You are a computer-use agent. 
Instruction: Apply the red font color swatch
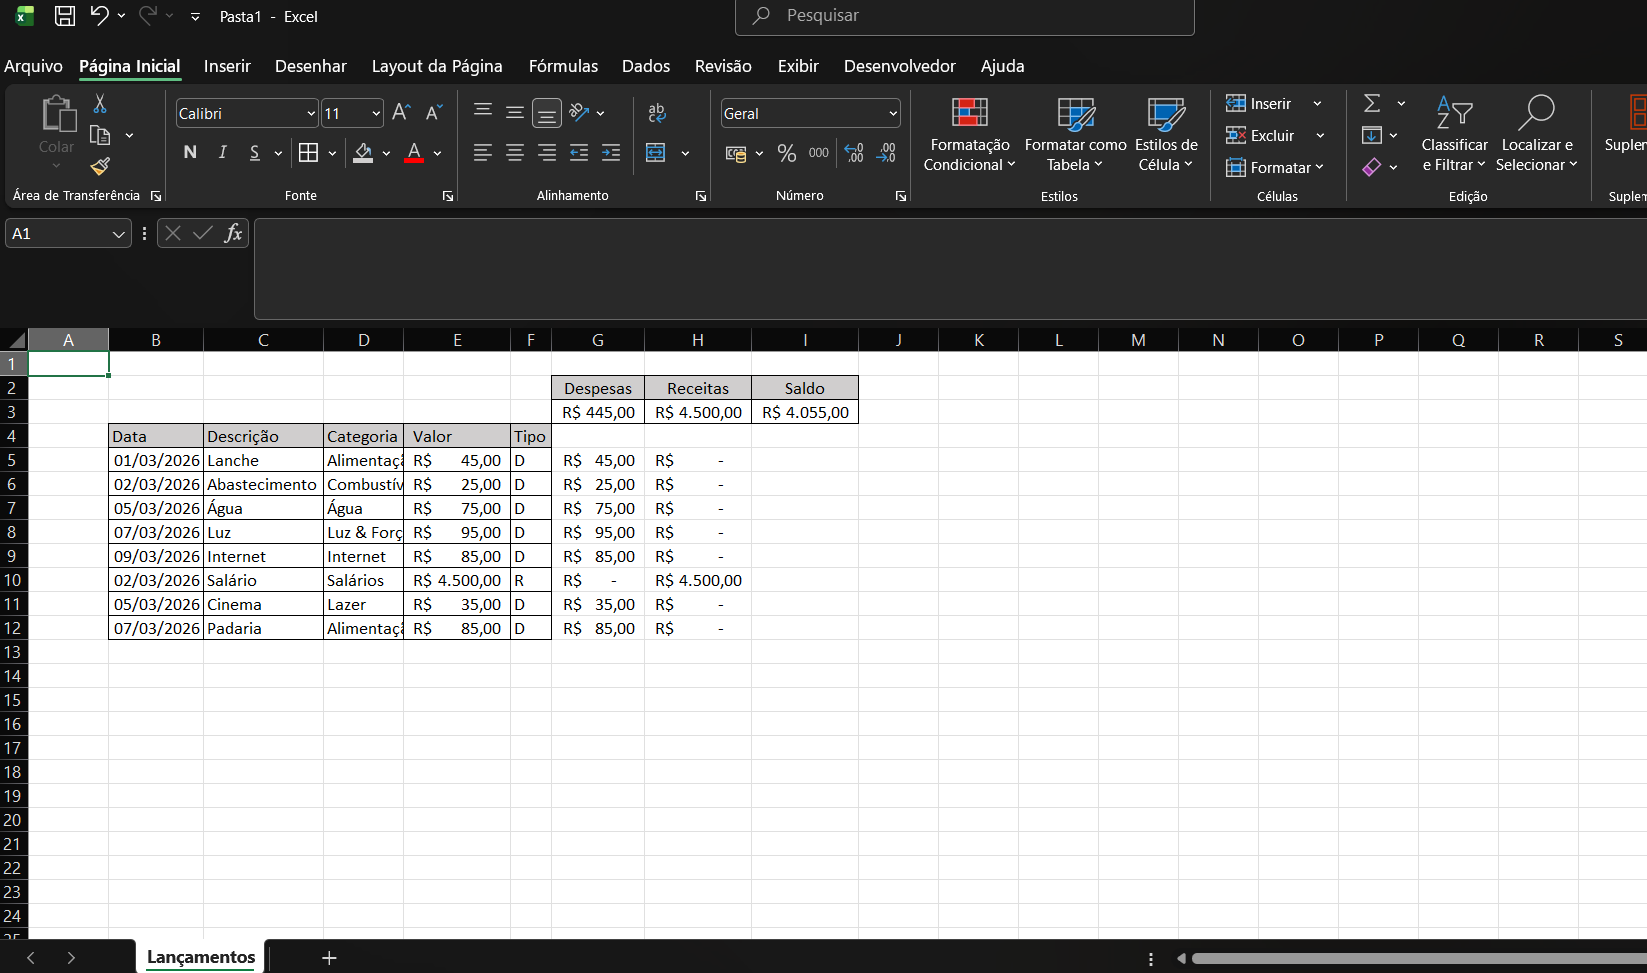pyautogui.click(x=414, y=153)
